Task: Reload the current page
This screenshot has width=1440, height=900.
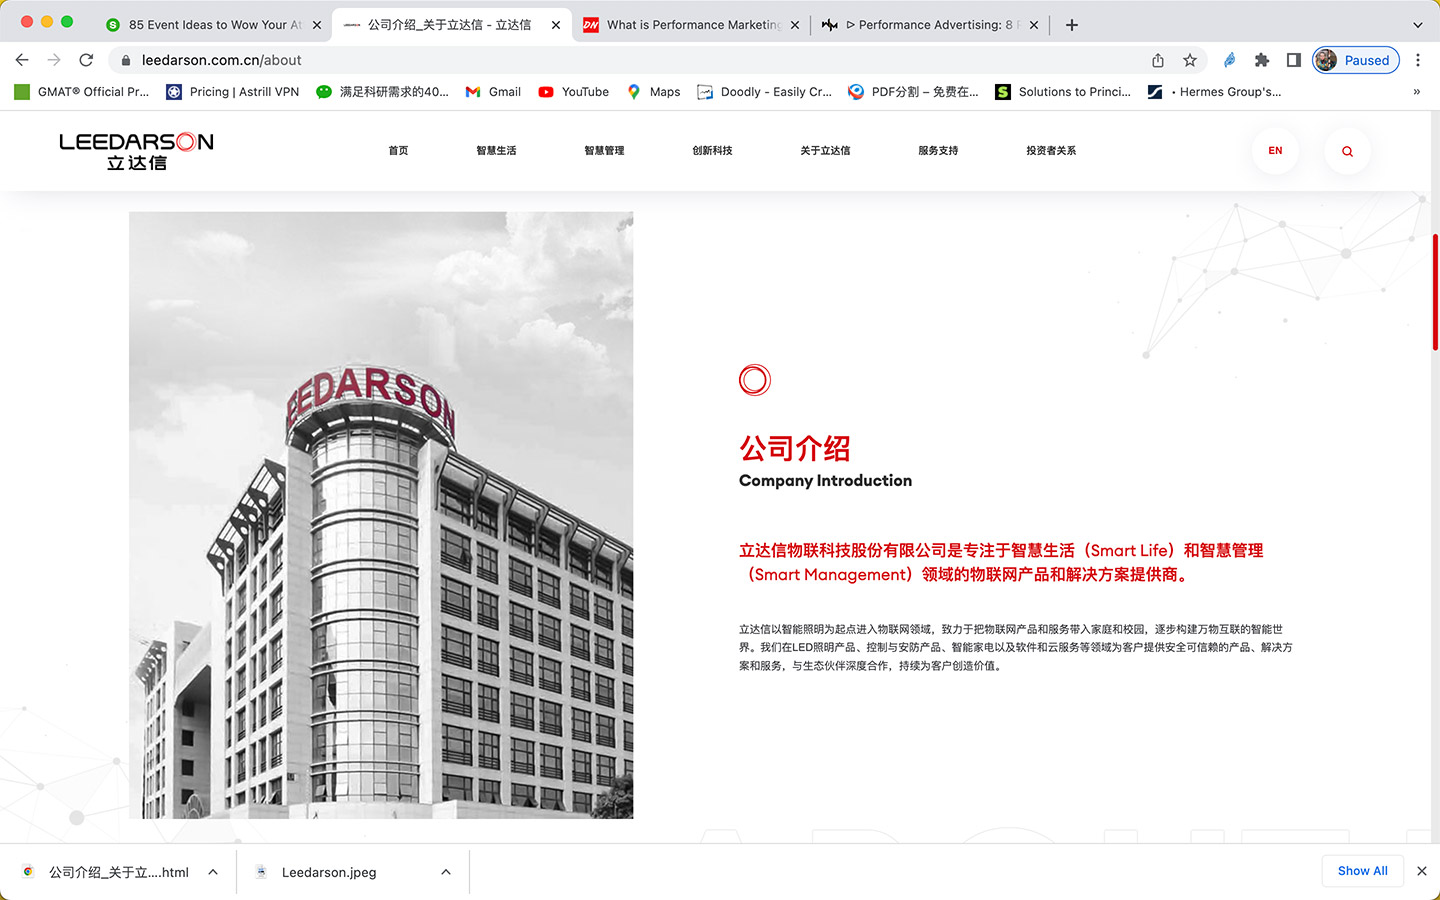Action: pos(86,60)
